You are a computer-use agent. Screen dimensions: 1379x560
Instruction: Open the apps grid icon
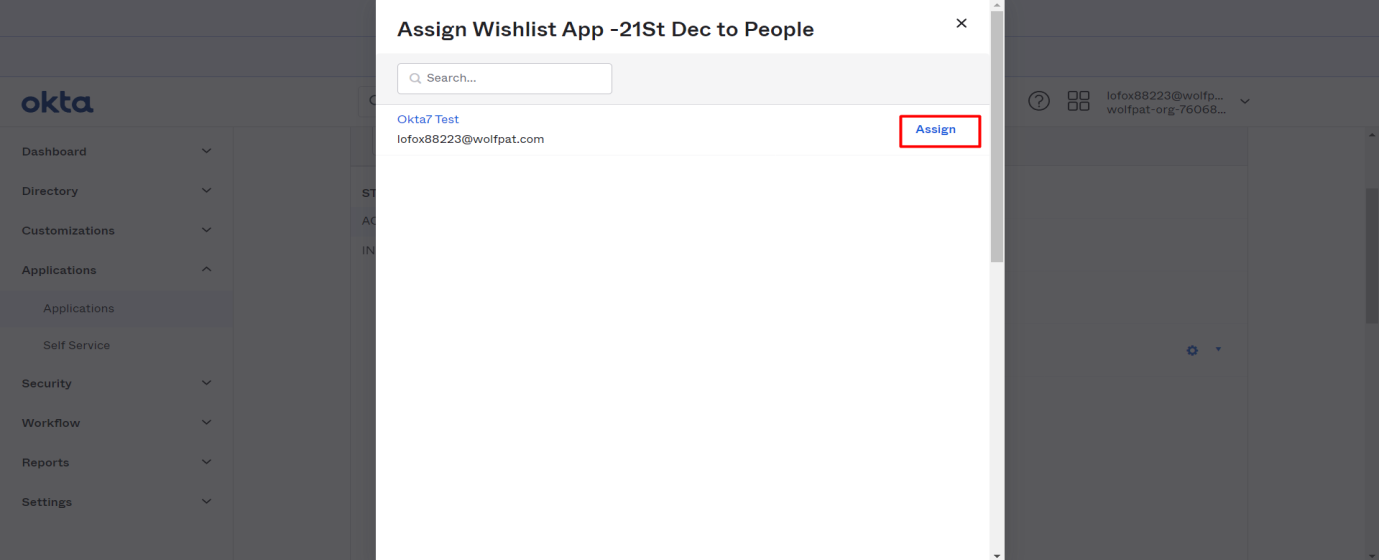coord(1078,101)
